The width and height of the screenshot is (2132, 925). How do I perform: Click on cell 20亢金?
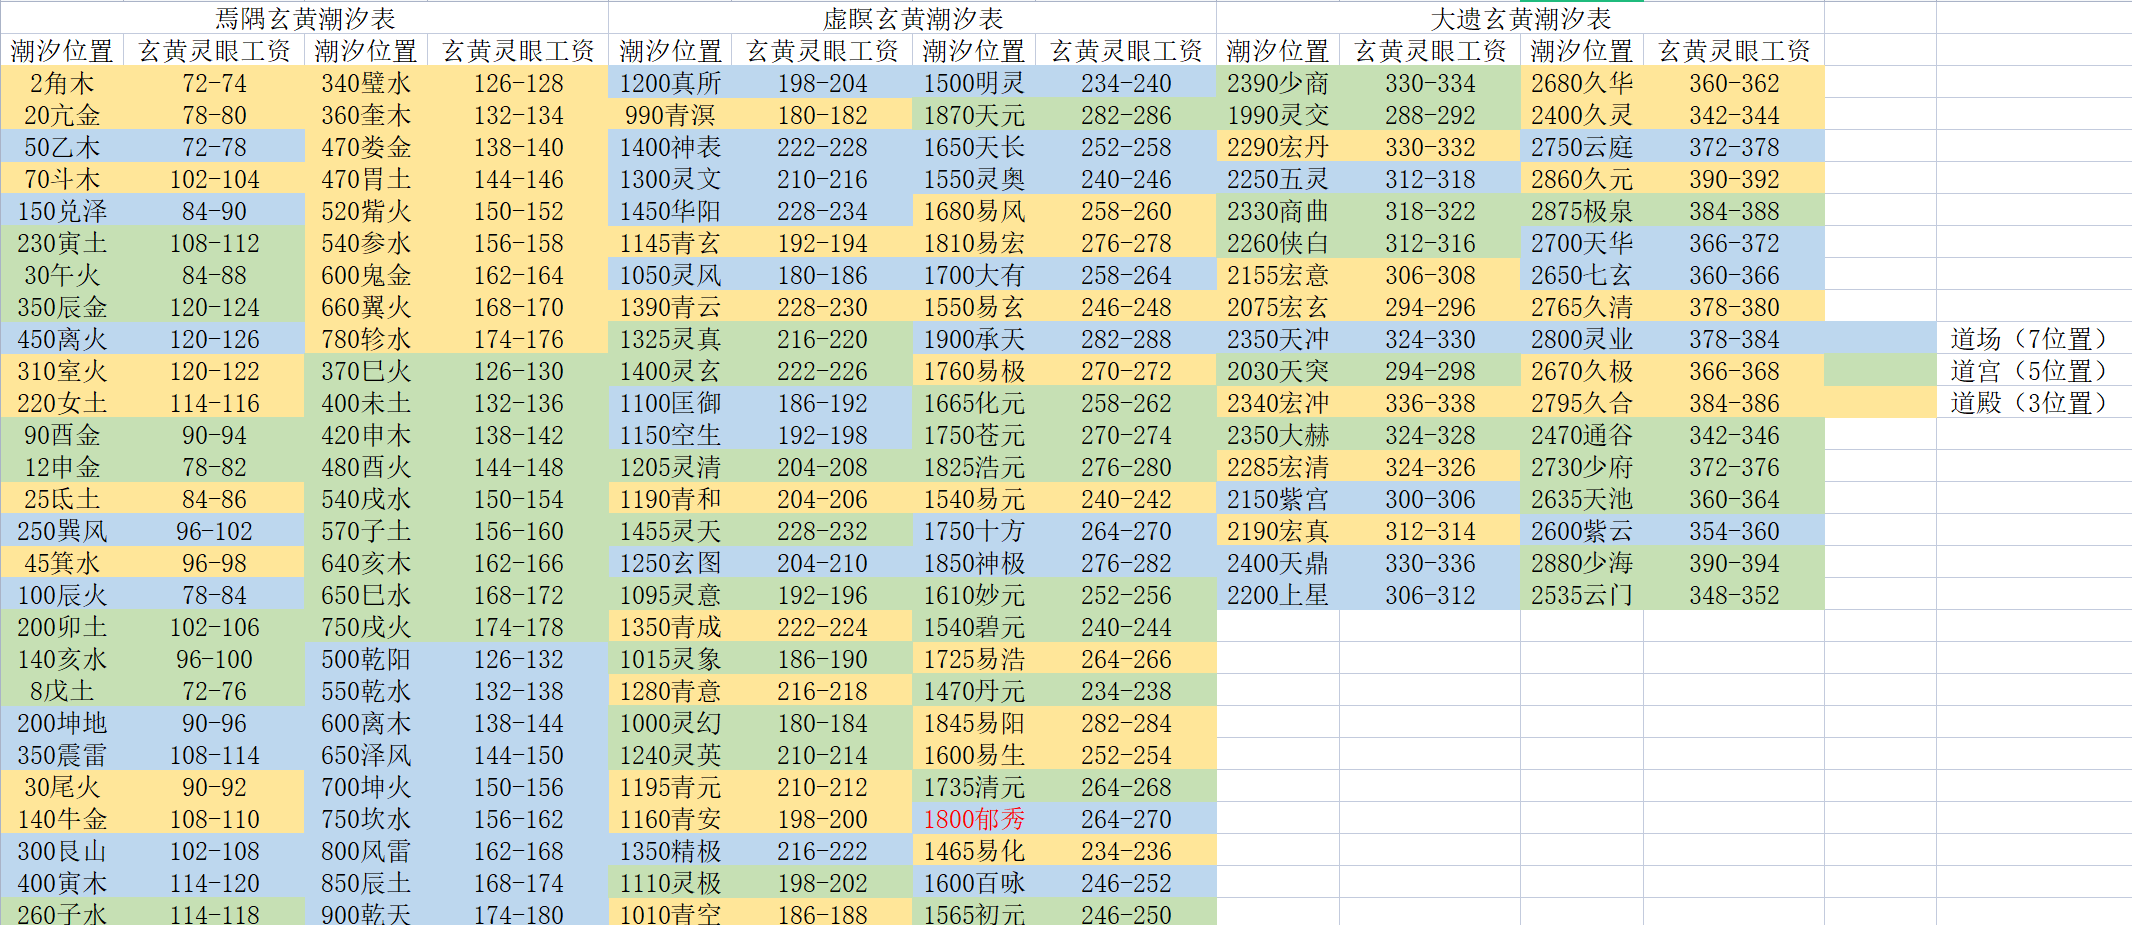point(63,114)
